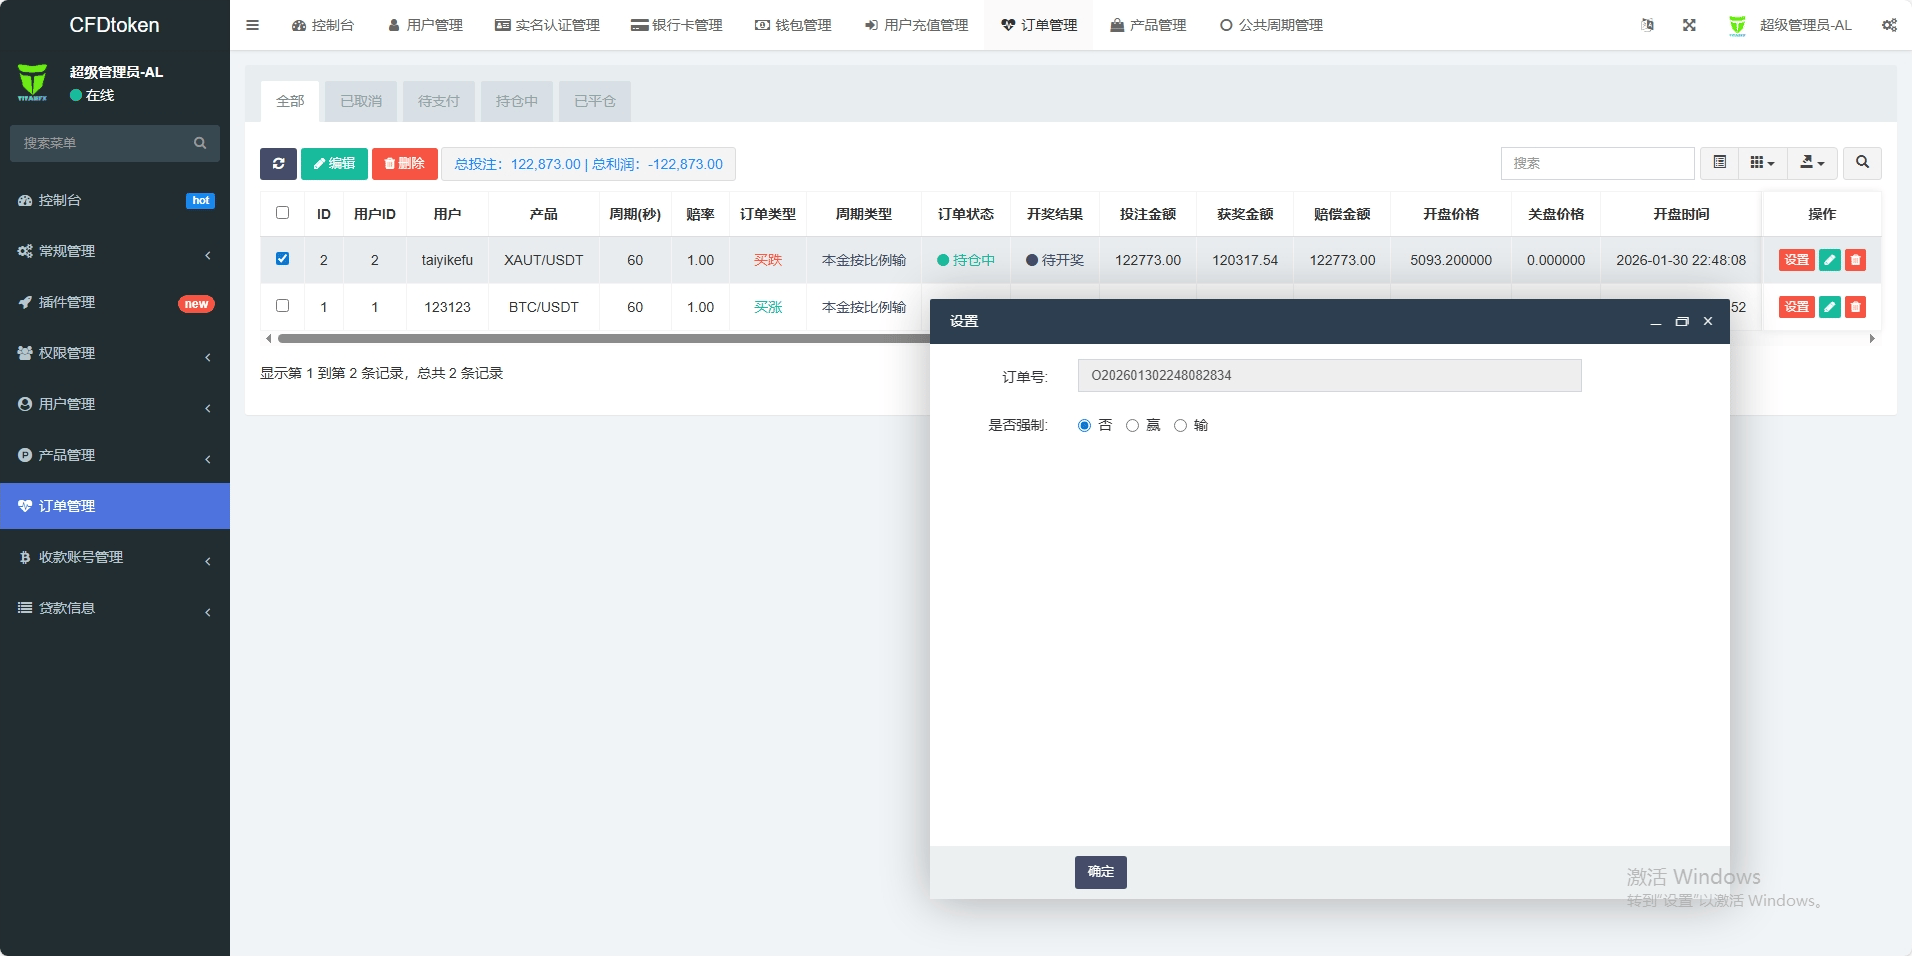Click red trash icon for row 123123

tap(1855, 307)
